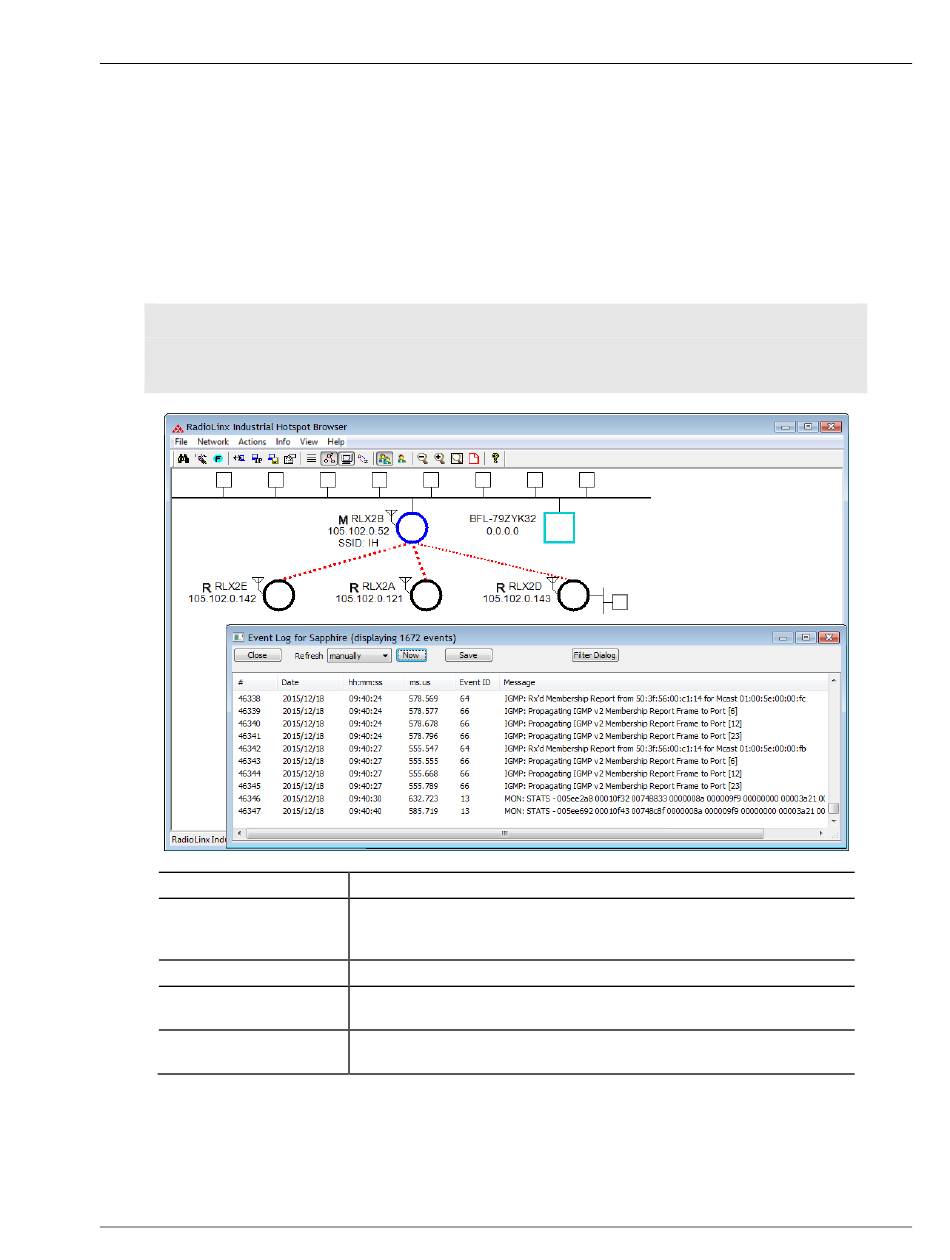Image resolution: width=950 pixels, height=1260 pixels.
Task: Click the Message column header
Action: coord(518,681)
